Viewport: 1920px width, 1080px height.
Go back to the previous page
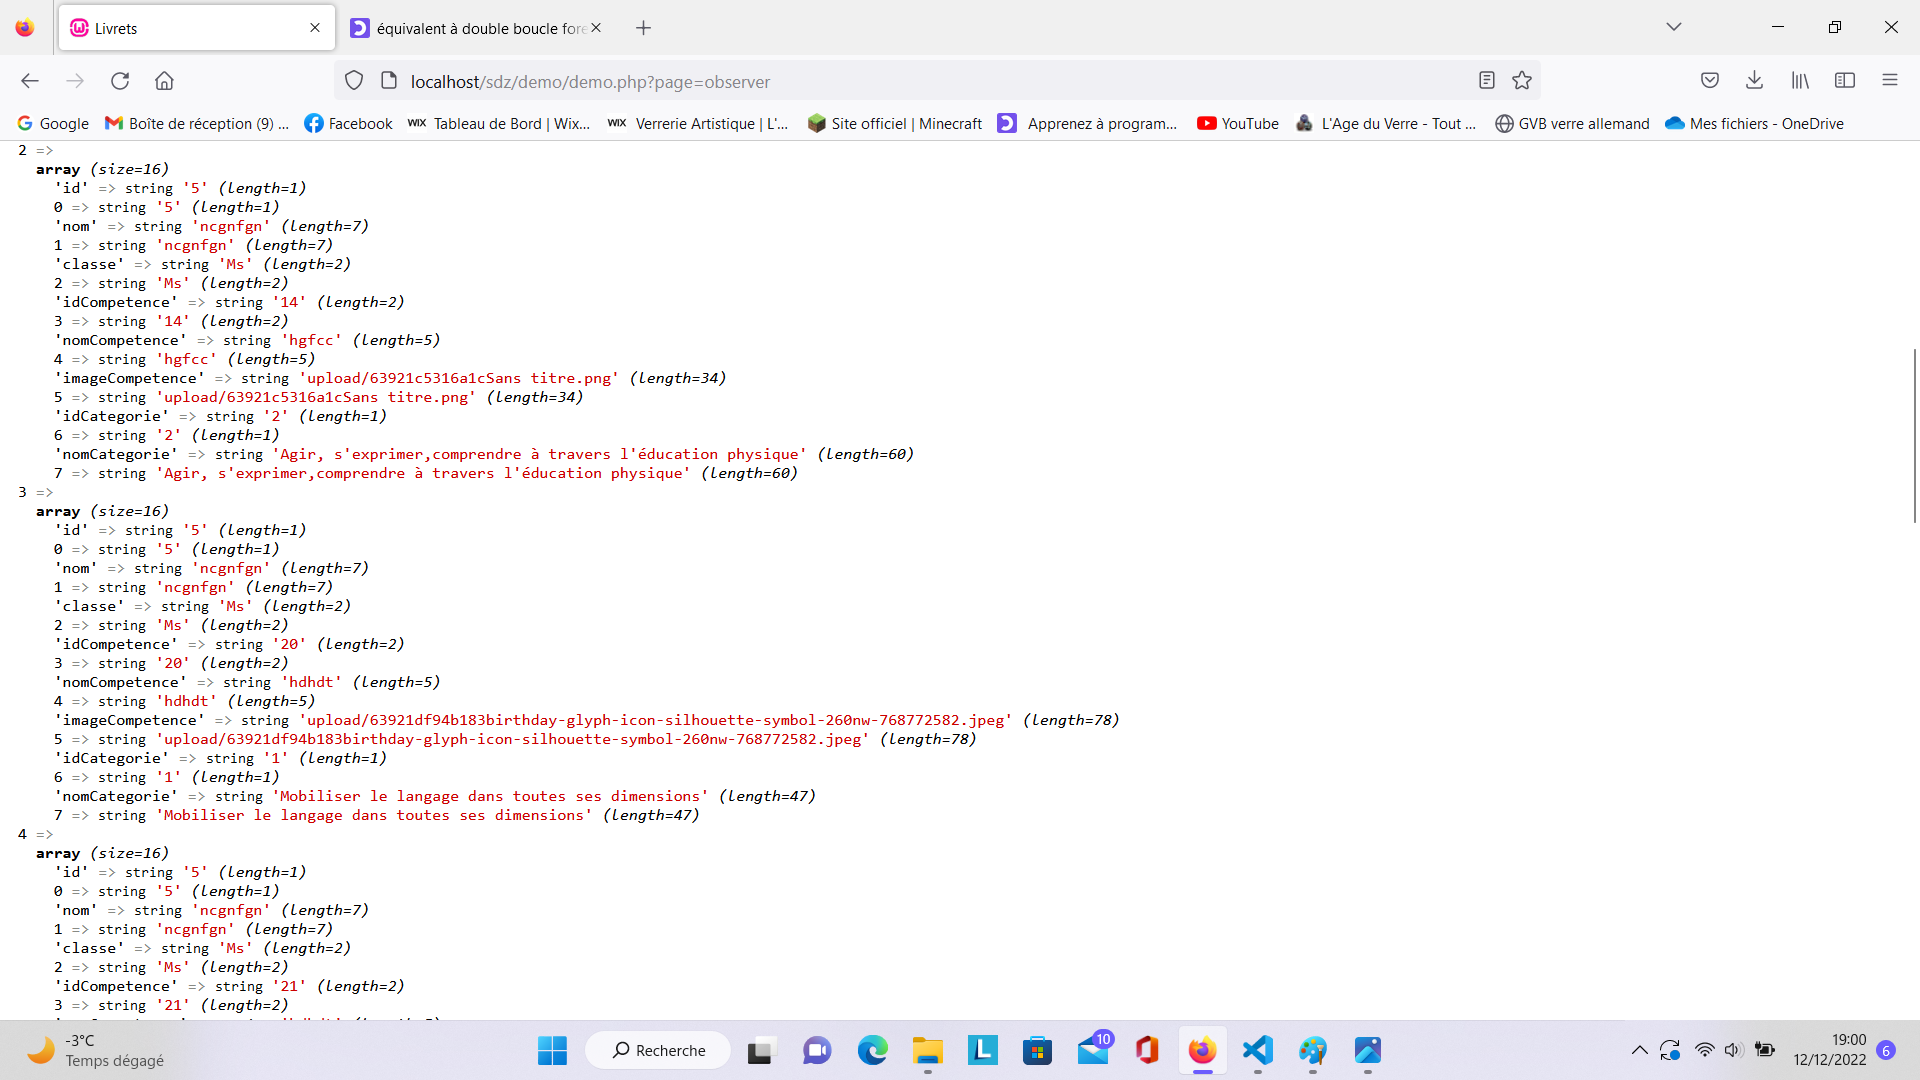click(29, 81)
